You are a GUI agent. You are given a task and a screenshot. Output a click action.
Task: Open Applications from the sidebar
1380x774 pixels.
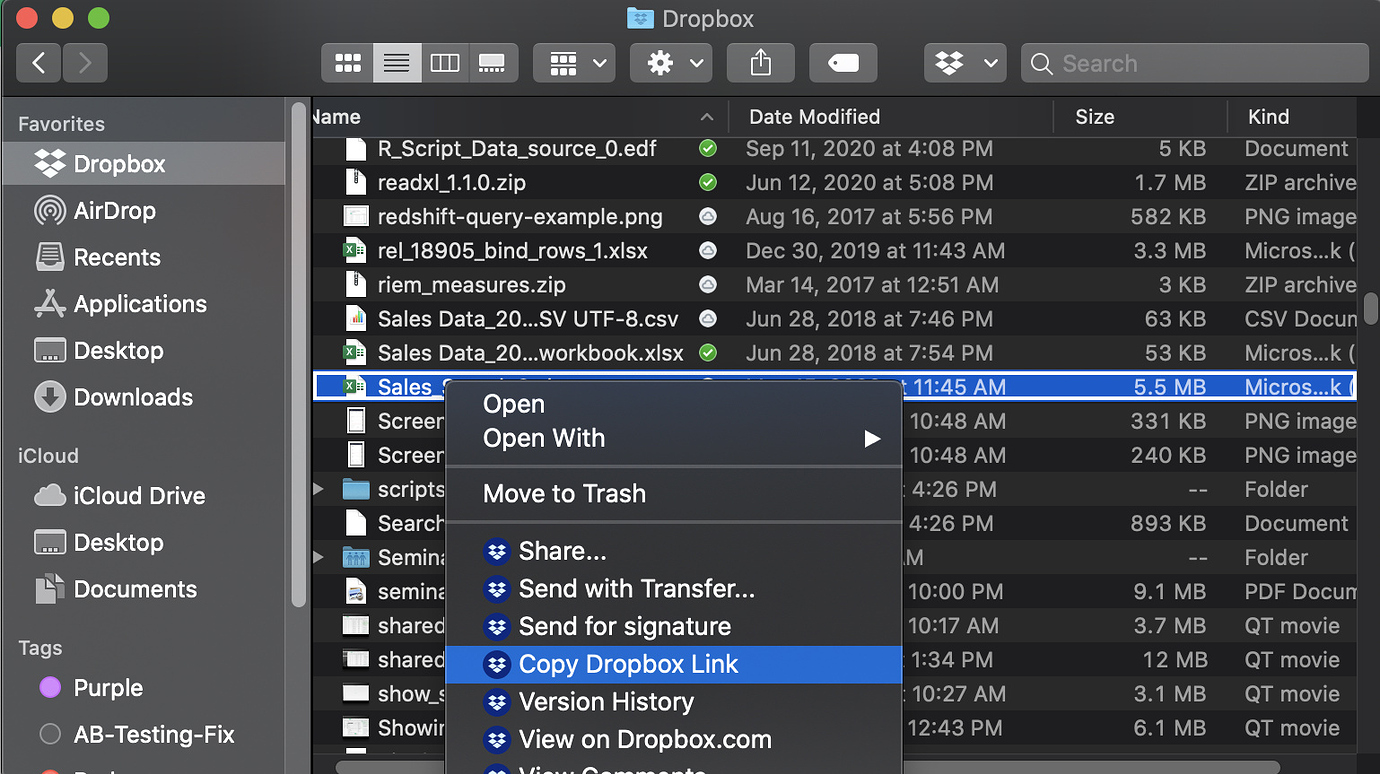pyautogui.click(x=143, y=304)
